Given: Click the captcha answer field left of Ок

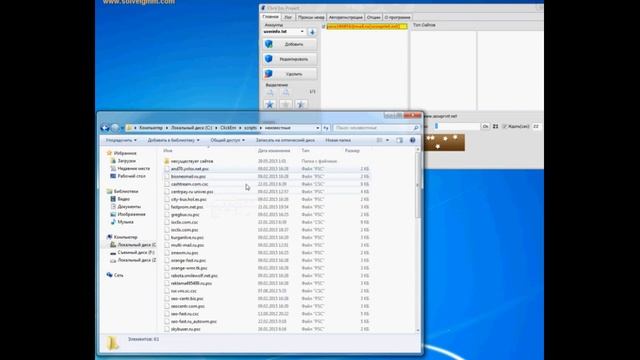Looking at the screenshot, I should tap(456, 127).
